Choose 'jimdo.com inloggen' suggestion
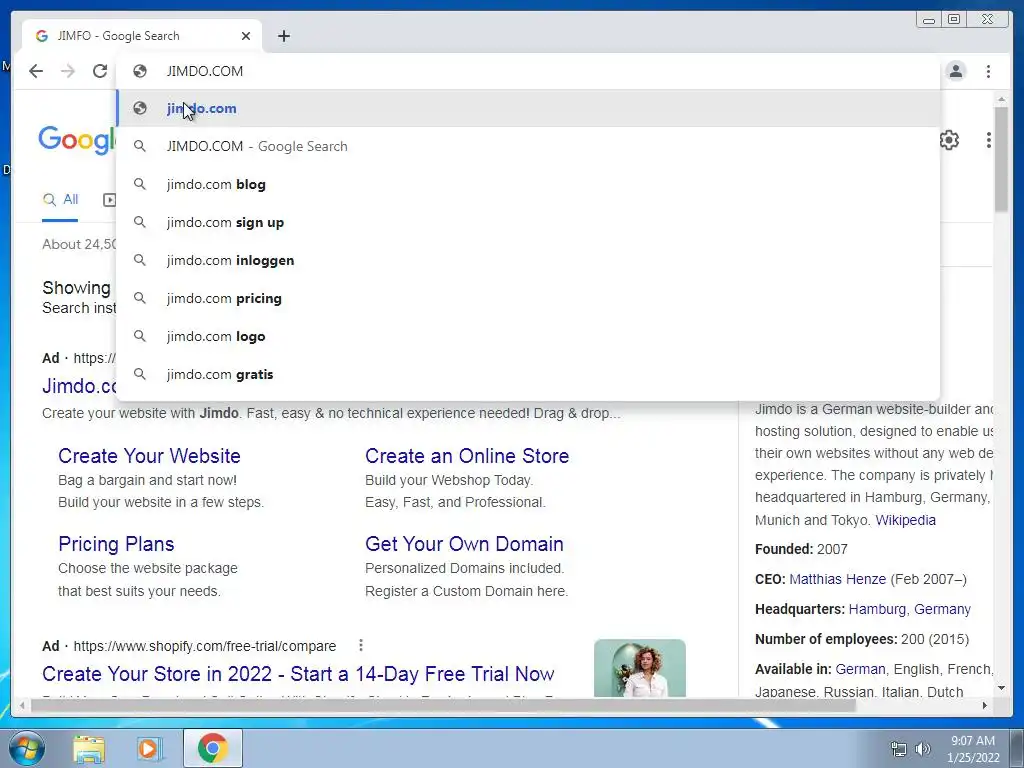Screen dimensions: 1024x768 pyautogui.click(x=528, y=260)
